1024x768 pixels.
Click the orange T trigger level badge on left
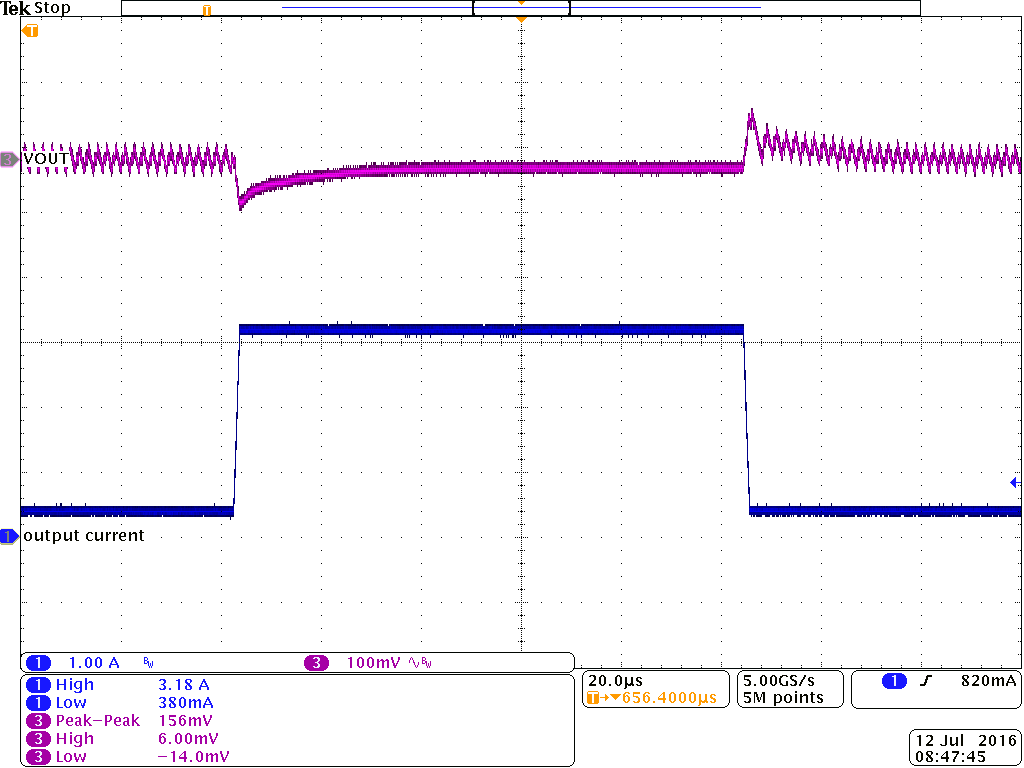click(30, 31)
